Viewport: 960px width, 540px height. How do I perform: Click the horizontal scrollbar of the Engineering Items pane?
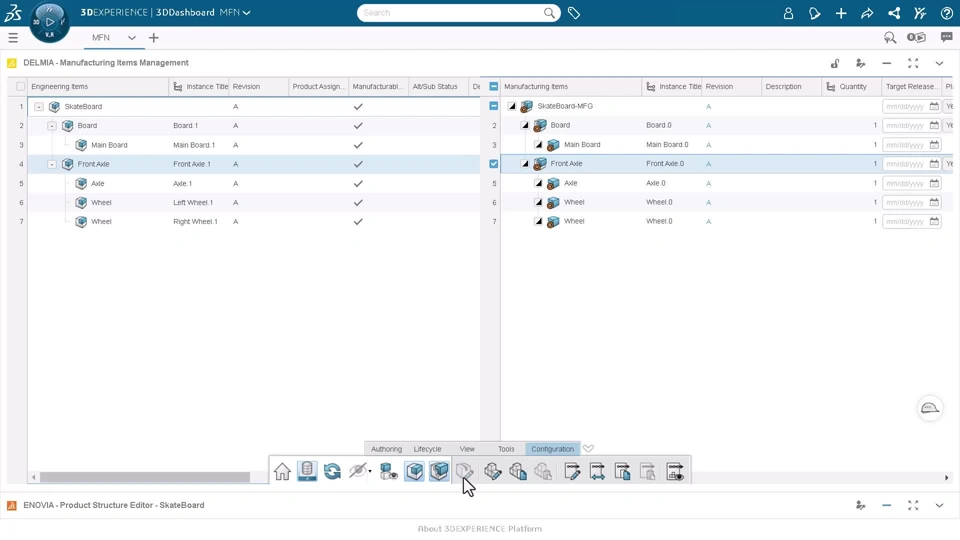[144, 477]
